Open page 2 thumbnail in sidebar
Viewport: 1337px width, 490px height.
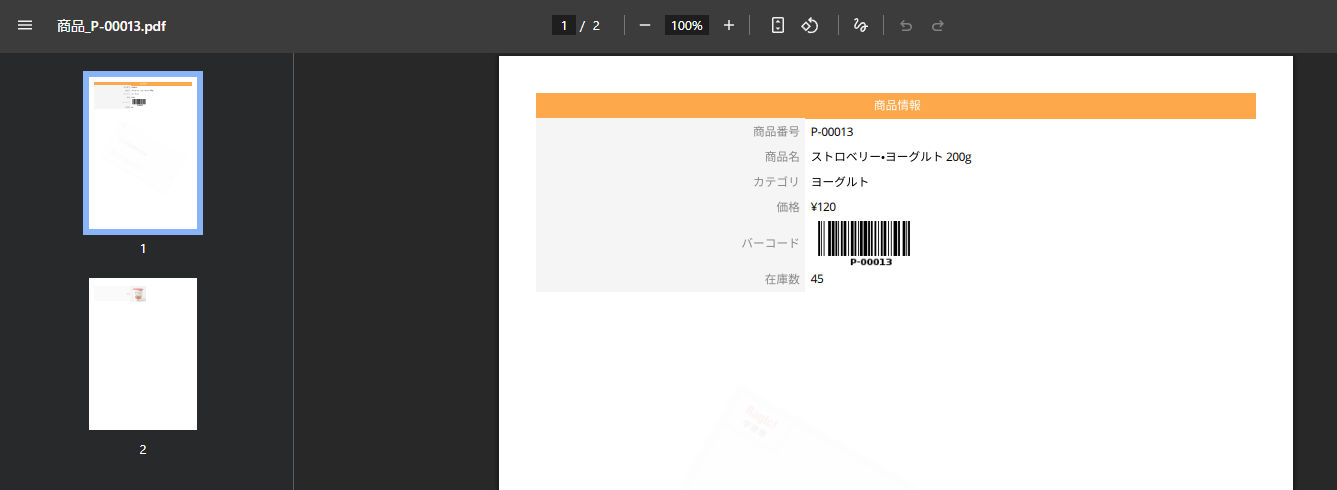coord(143,354)
